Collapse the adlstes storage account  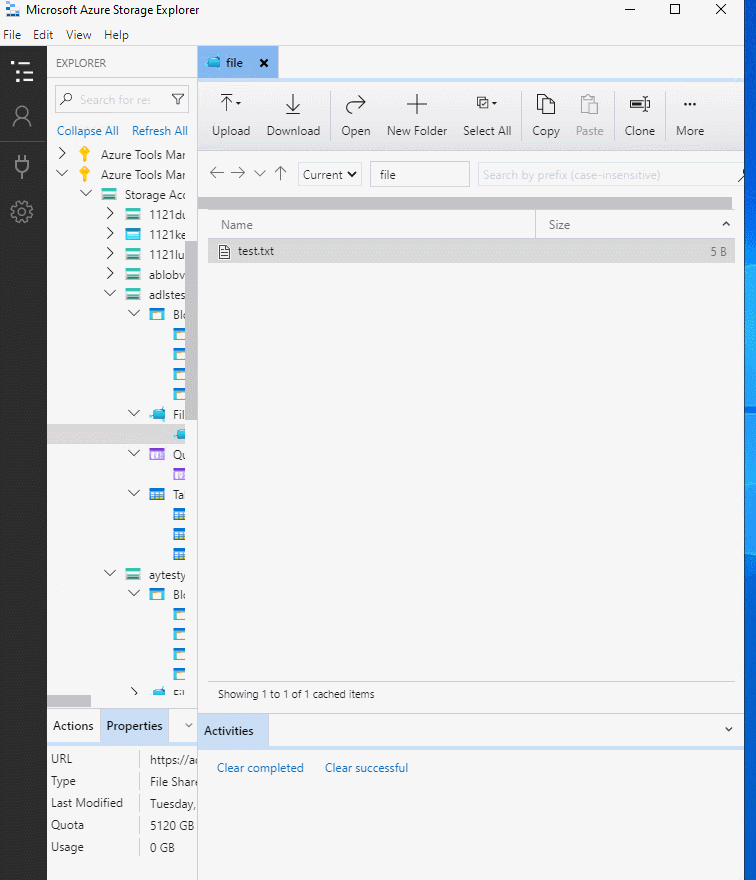[x=110, y=294]
